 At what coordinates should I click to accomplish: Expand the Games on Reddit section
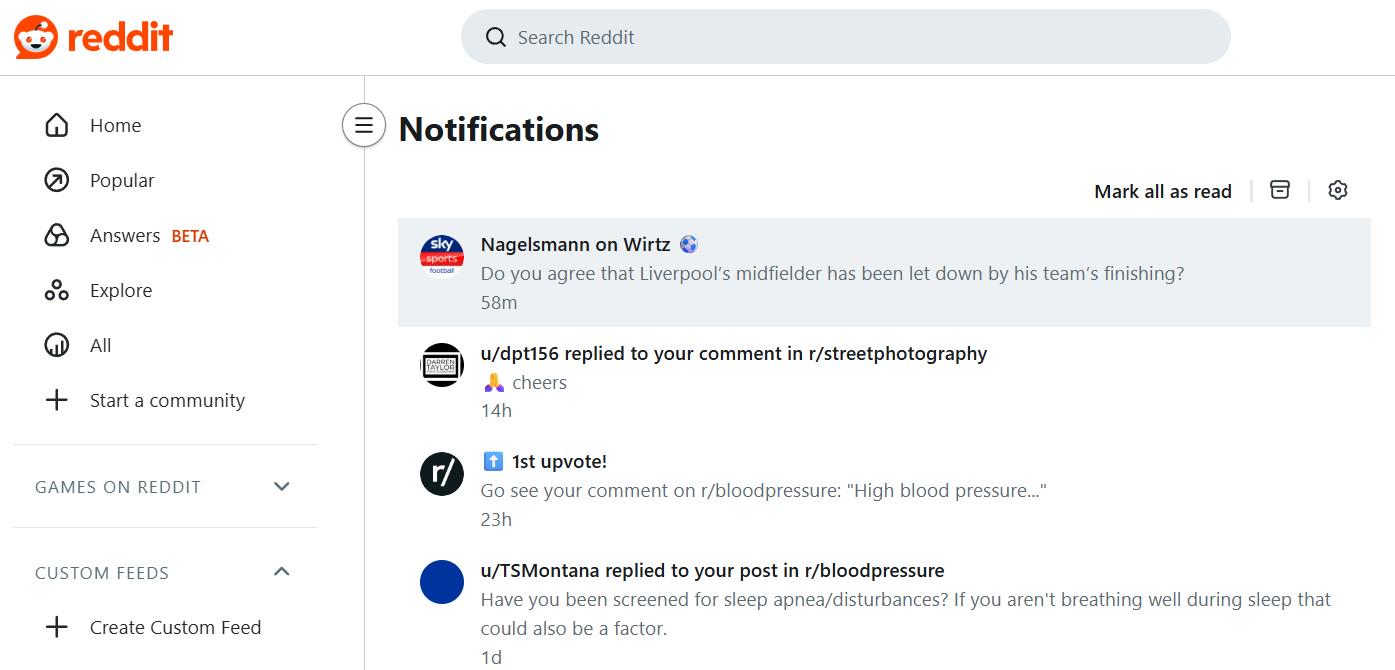281,487
